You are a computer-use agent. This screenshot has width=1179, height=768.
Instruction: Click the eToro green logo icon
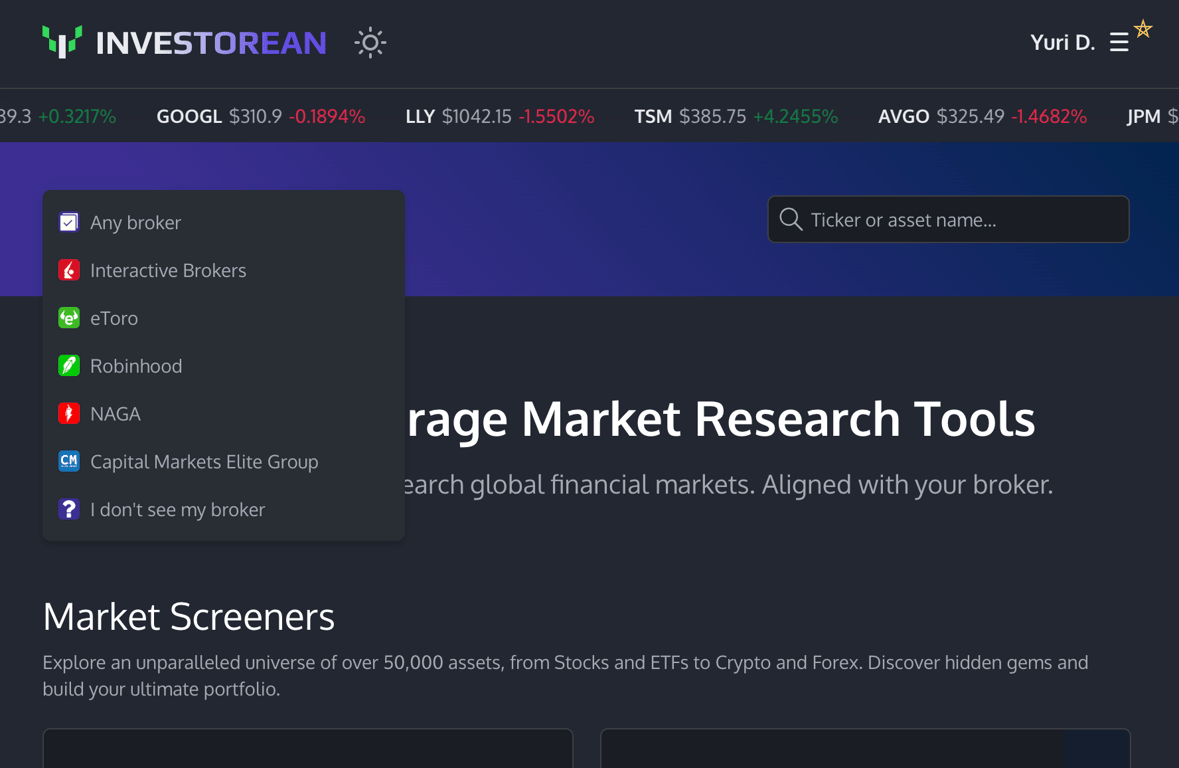(x=68, y=317)
